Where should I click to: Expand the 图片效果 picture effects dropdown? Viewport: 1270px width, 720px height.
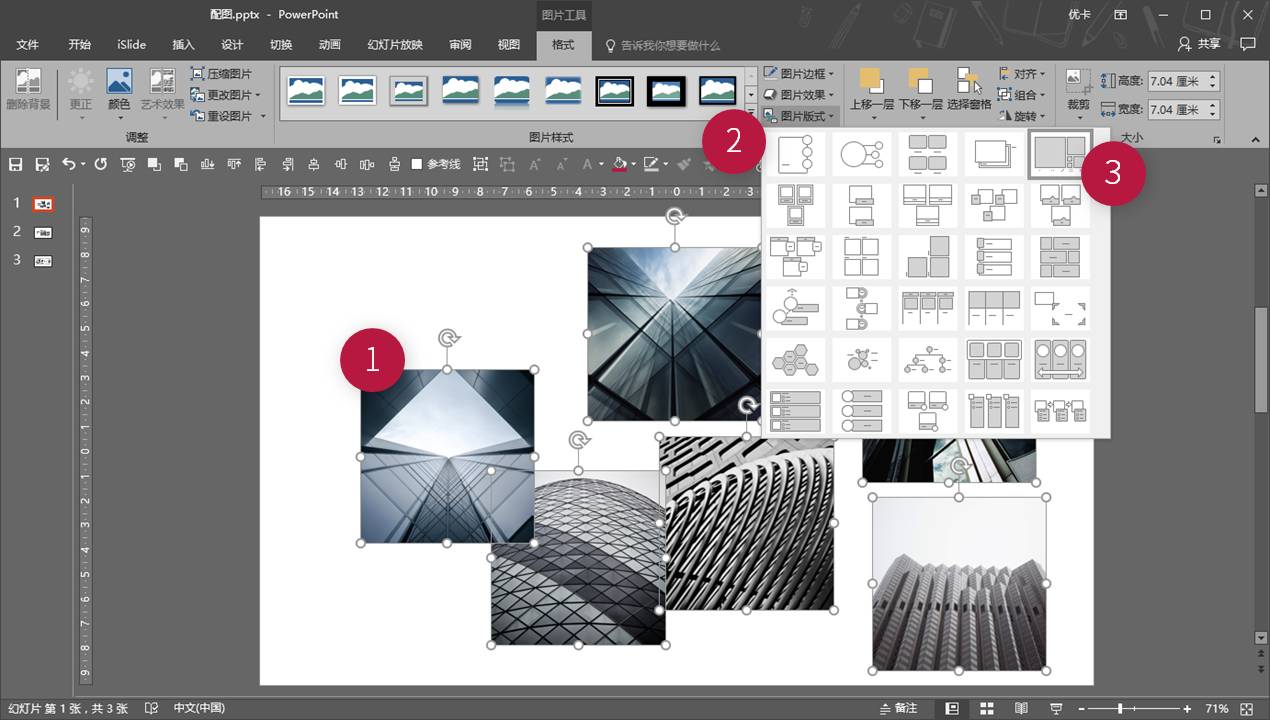799,95
